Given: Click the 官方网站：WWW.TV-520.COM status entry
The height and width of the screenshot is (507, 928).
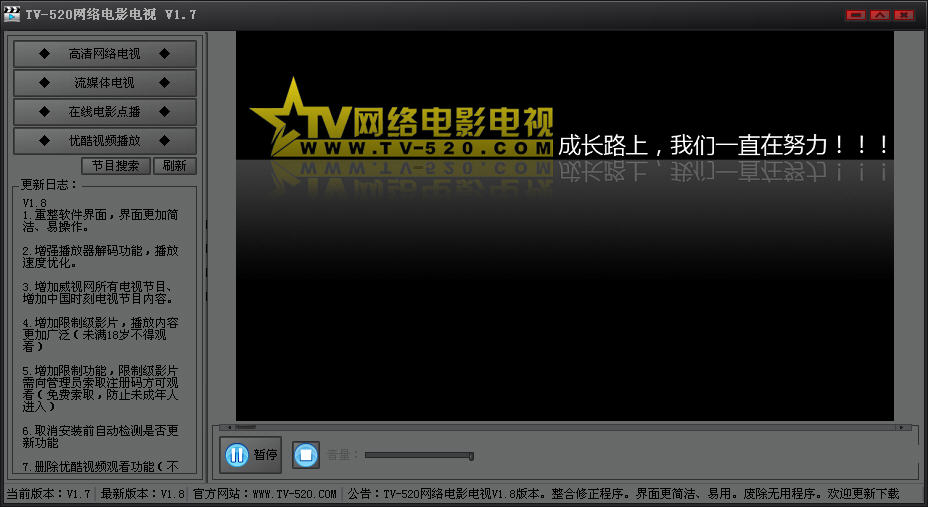Looking at the screenshot, I should (265, 493).
